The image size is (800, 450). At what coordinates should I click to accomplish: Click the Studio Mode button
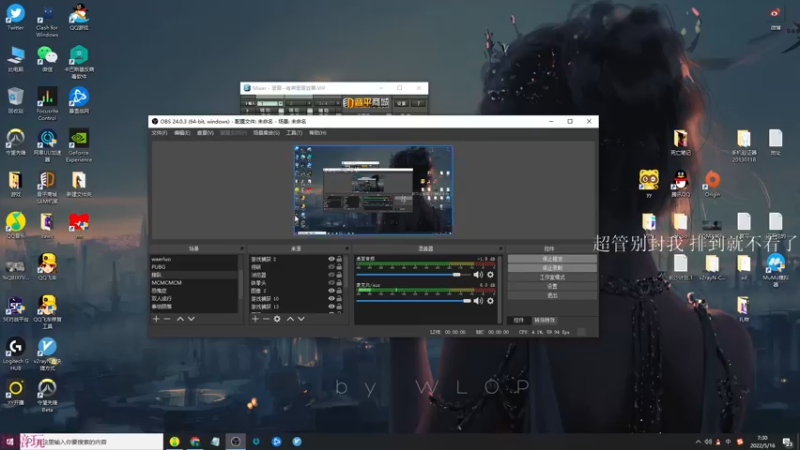[x=552, y=277]
